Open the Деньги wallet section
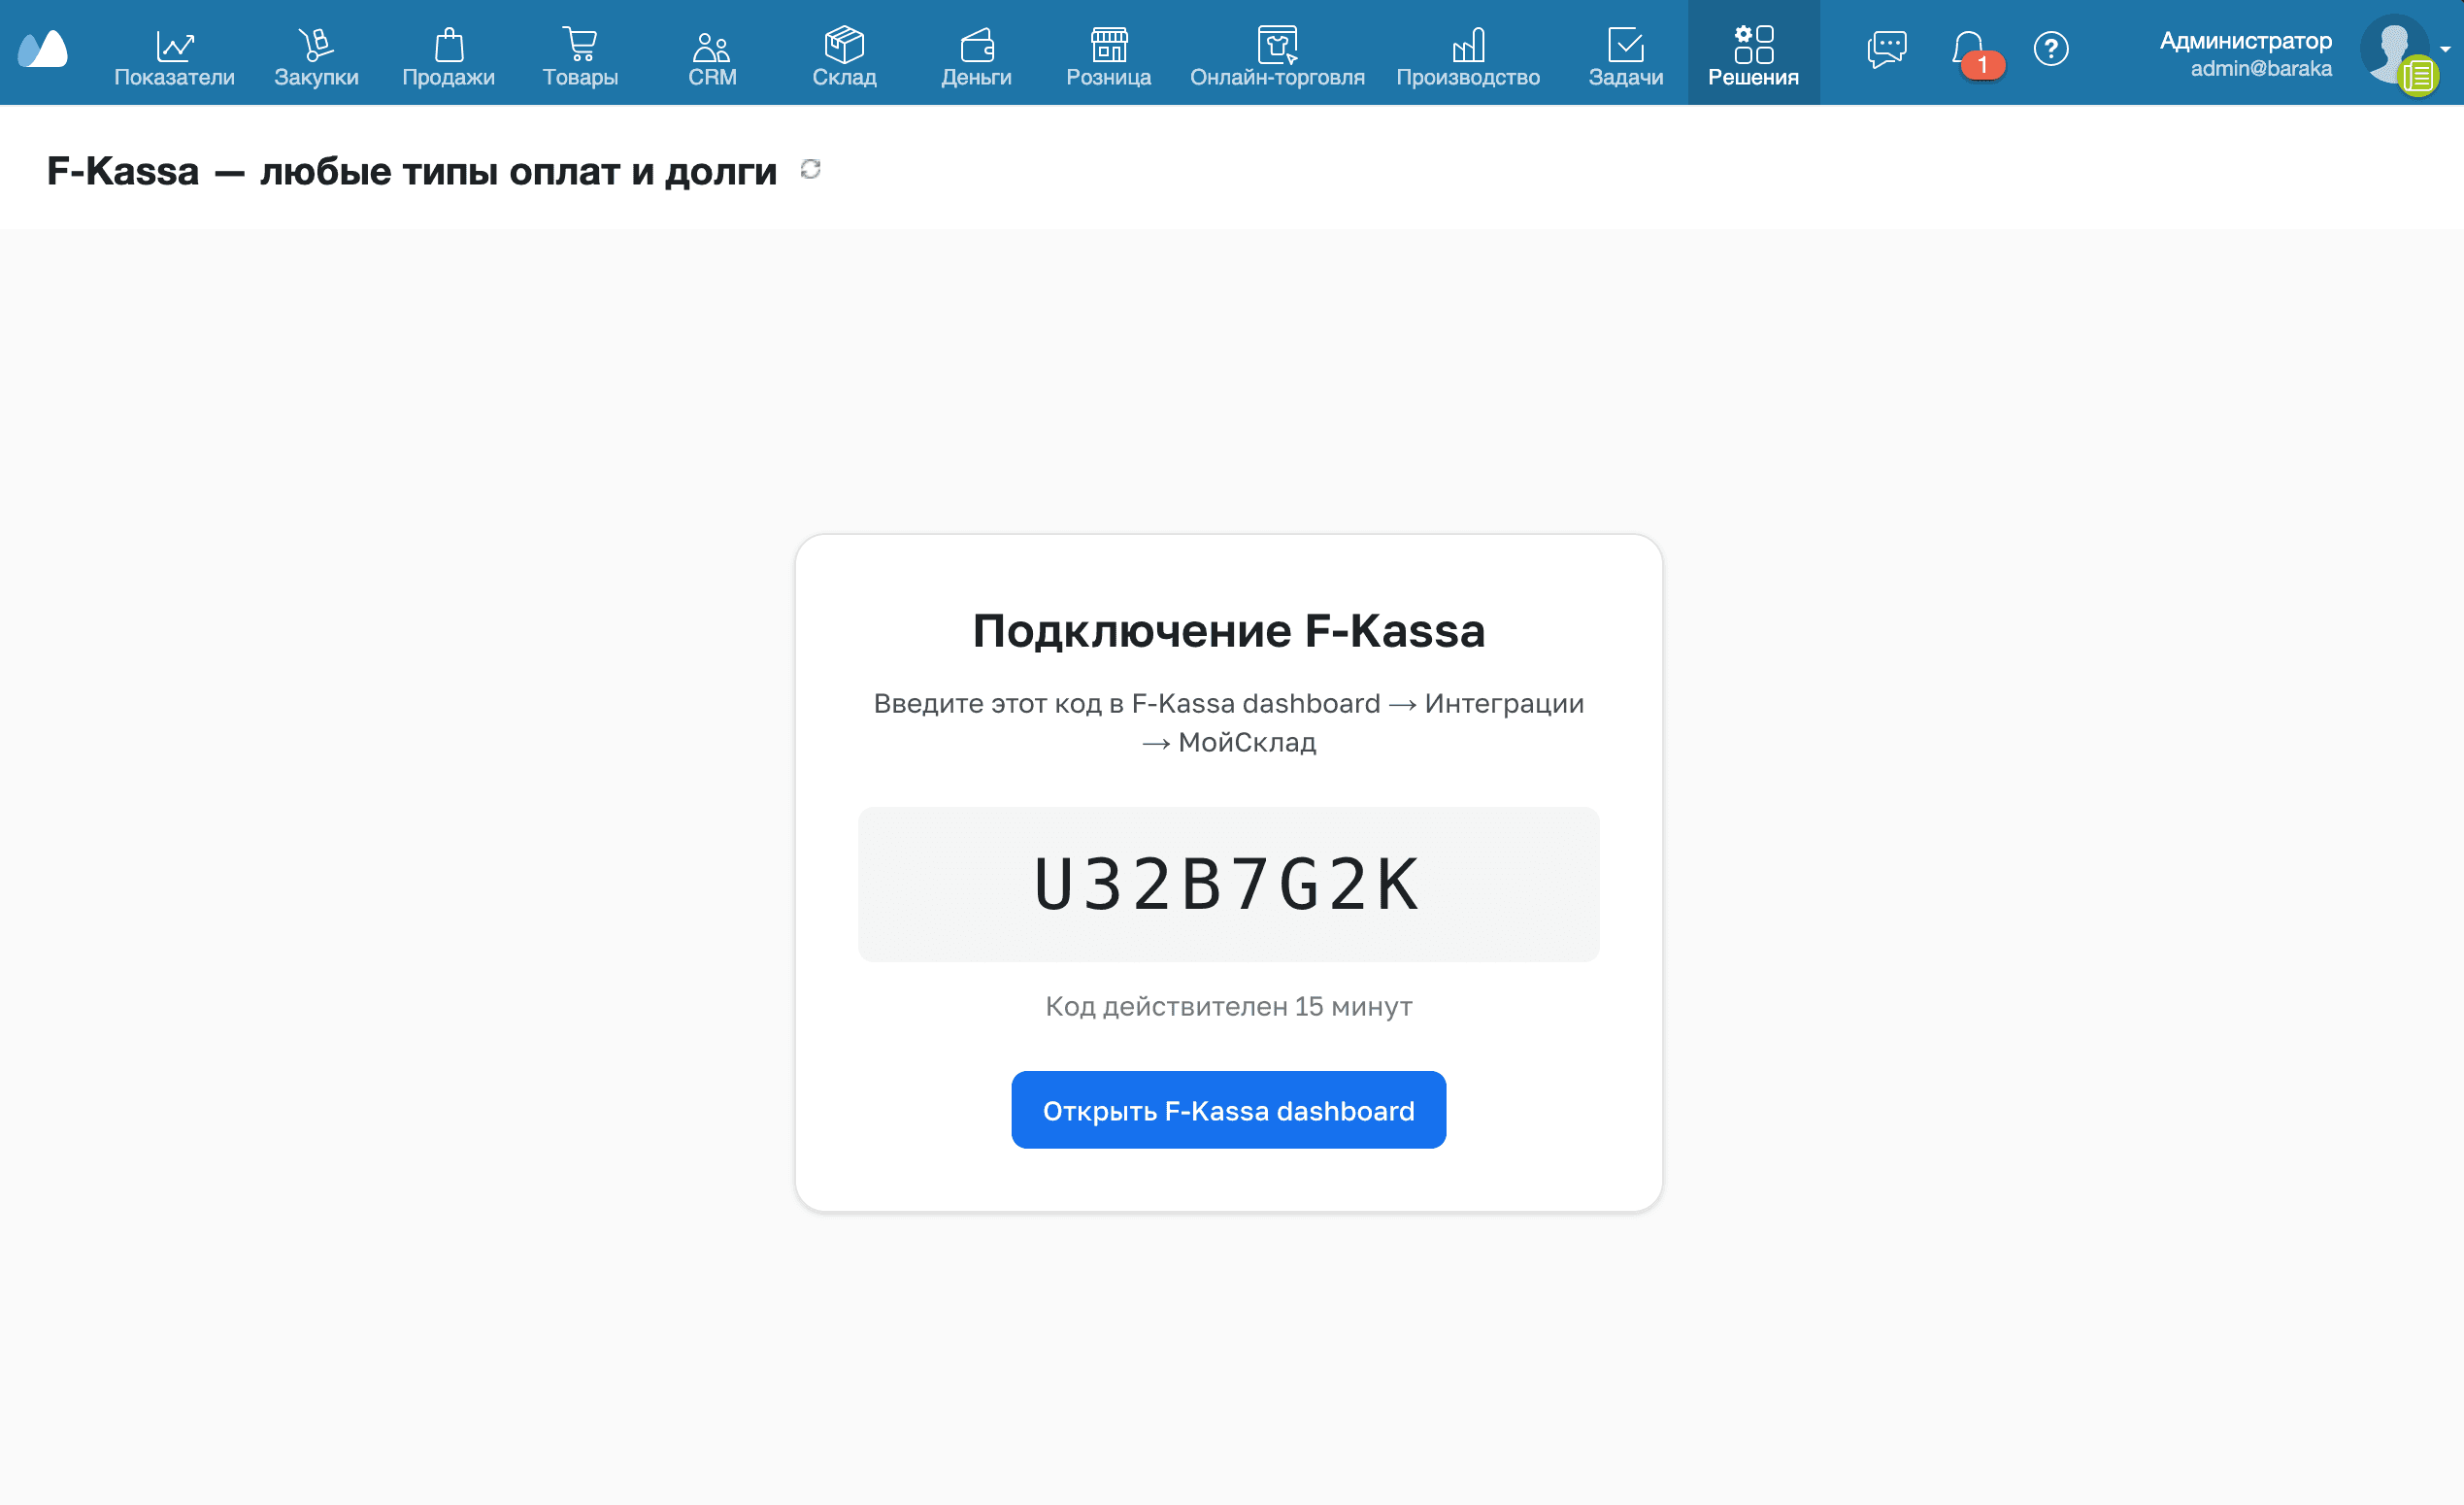The width and height of the screenshot is (2464, 1505). pos(976,57)
